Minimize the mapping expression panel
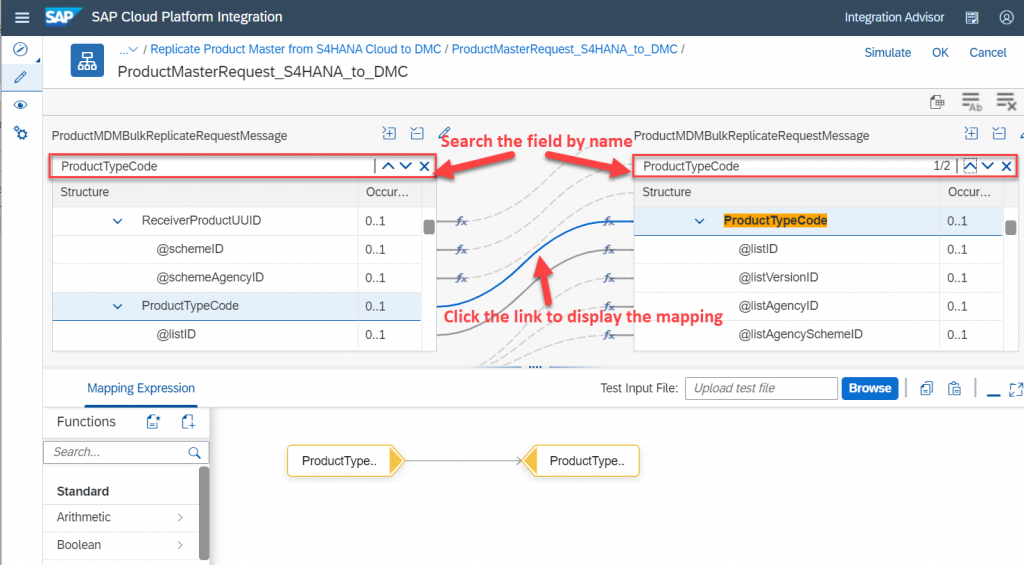This screenshot has width=1024, height=565. click(993, 394)
